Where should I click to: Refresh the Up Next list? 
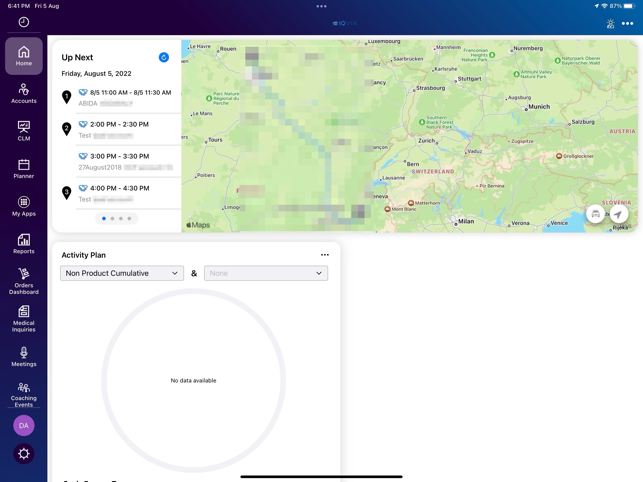(164, 57)
